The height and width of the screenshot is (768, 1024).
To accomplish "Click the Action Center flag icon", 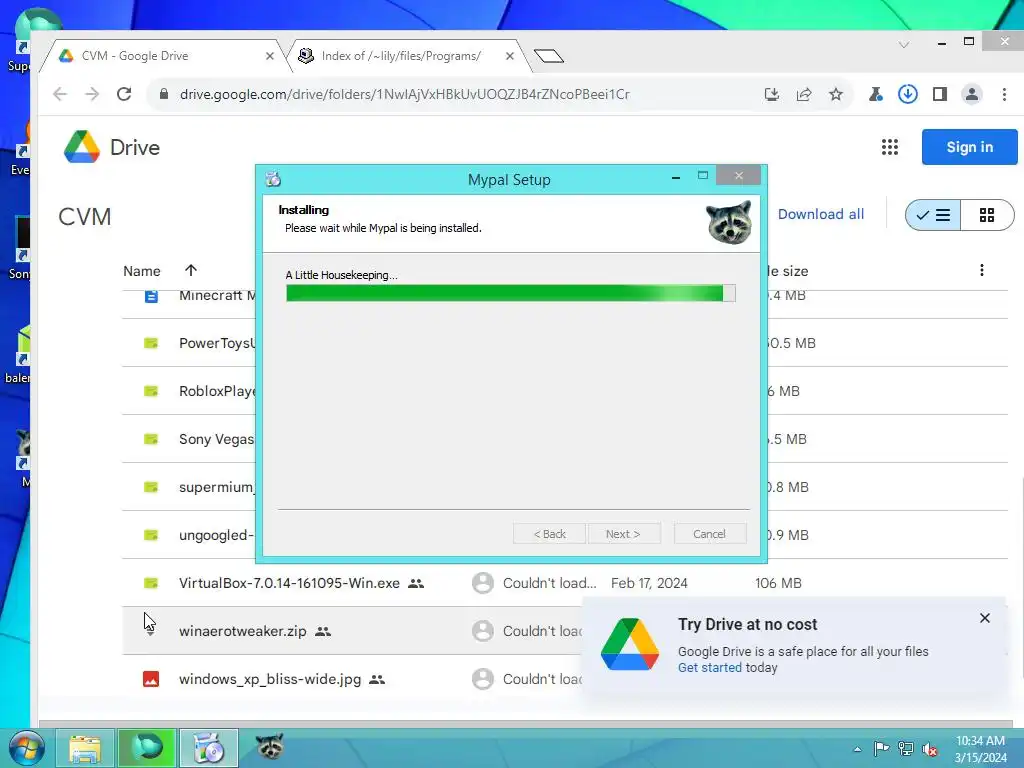I will point(881,748).
